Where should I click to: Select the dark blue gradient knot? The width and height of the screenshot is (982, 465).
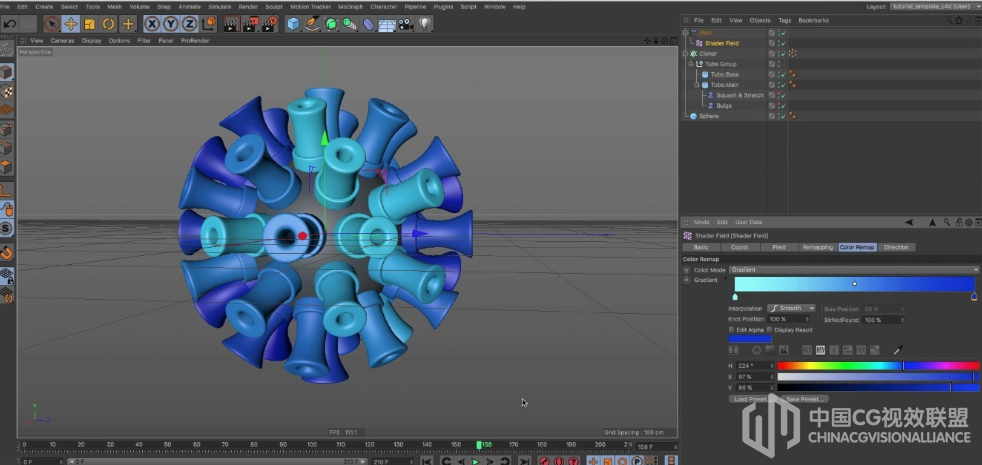974,296
